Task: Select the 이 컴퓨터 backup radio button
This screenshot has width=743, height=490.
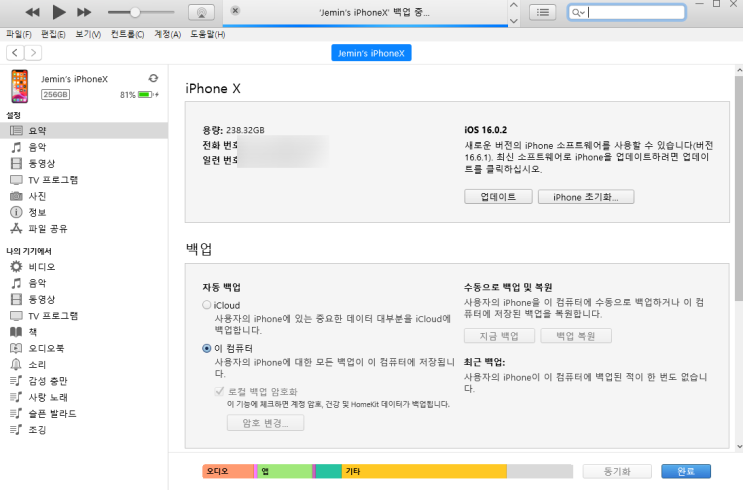Action: 207,348
